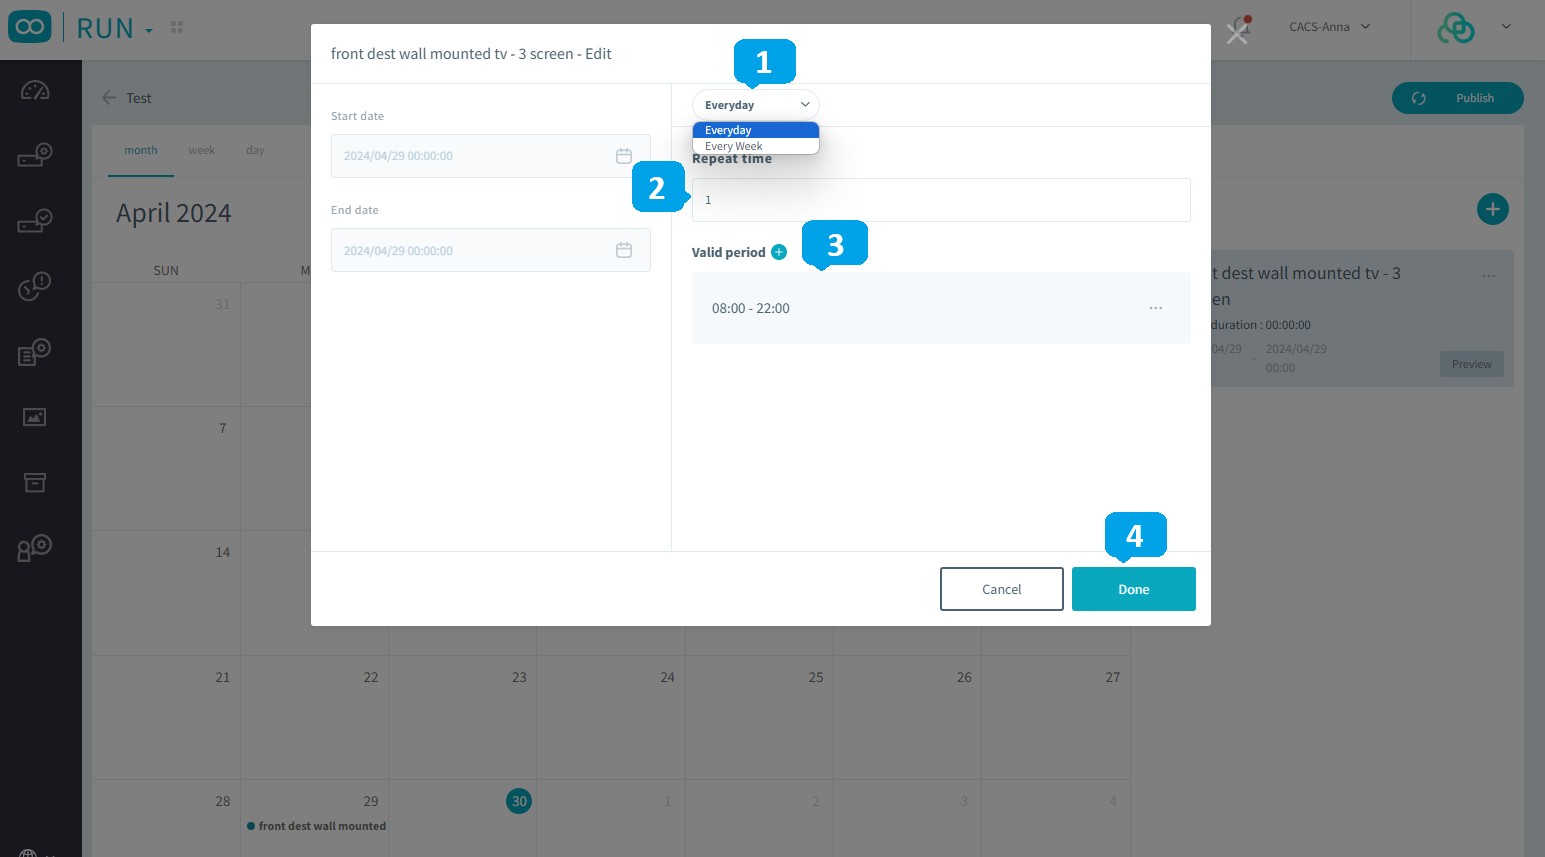Click the Cancel button
The image size is (1545, 857).
click(x=1002, y=589)
